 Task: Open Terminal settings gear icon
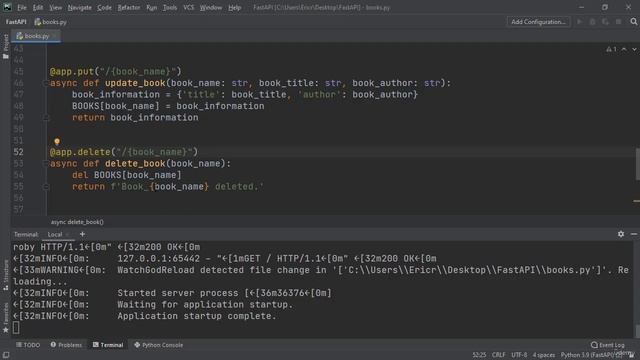[x=621, y=234]
